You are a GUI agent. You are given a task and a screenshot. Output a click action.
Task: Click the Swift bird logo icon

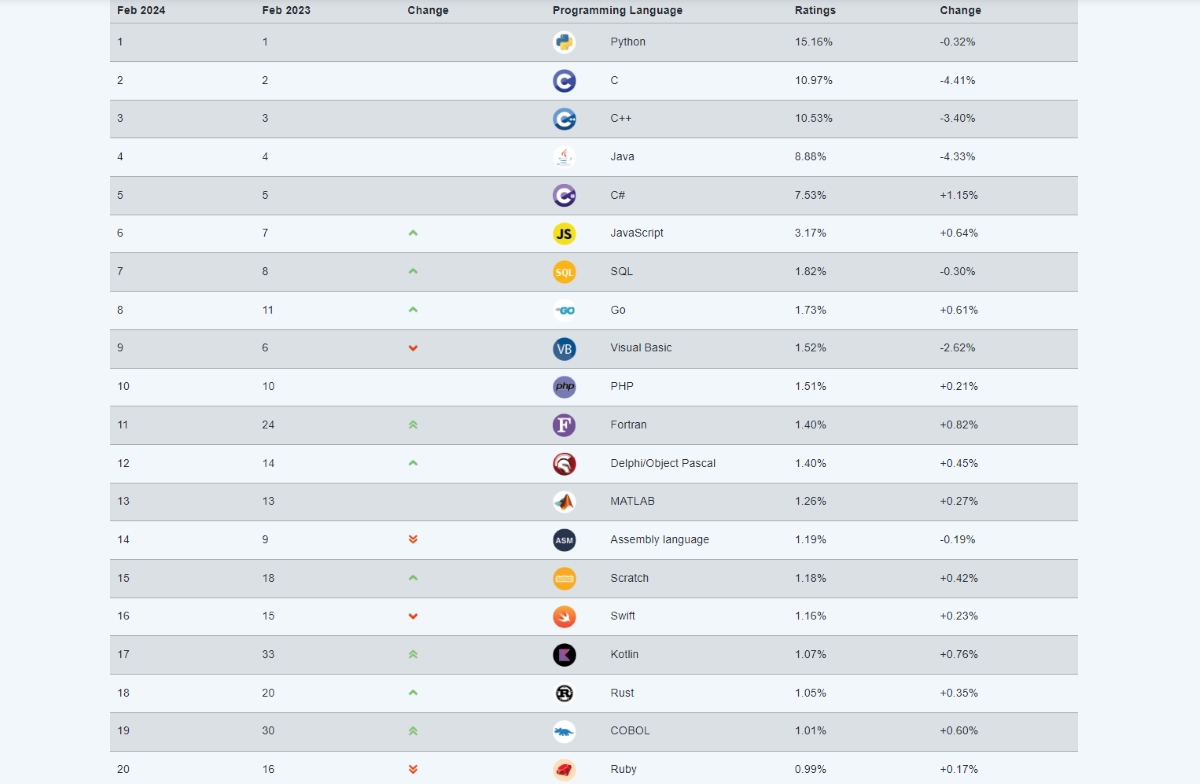(564, 616)
